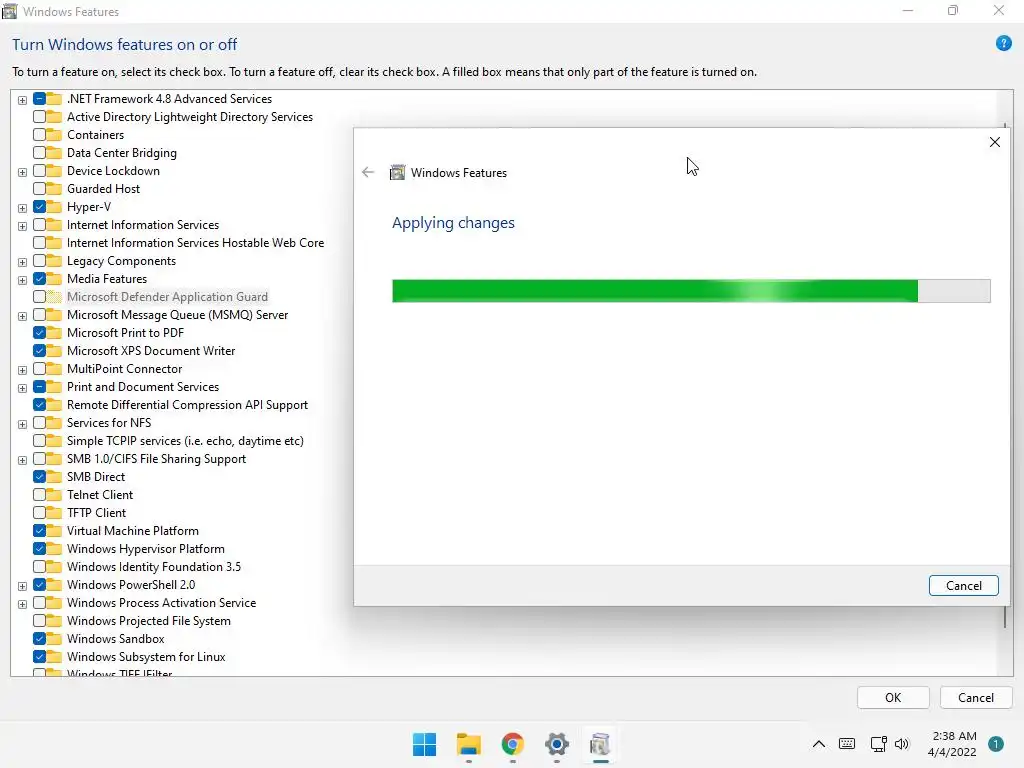The height and width of the screenshot is (768, 1024).
Task: Click the blue help question mark icon
Action: 1003,44
